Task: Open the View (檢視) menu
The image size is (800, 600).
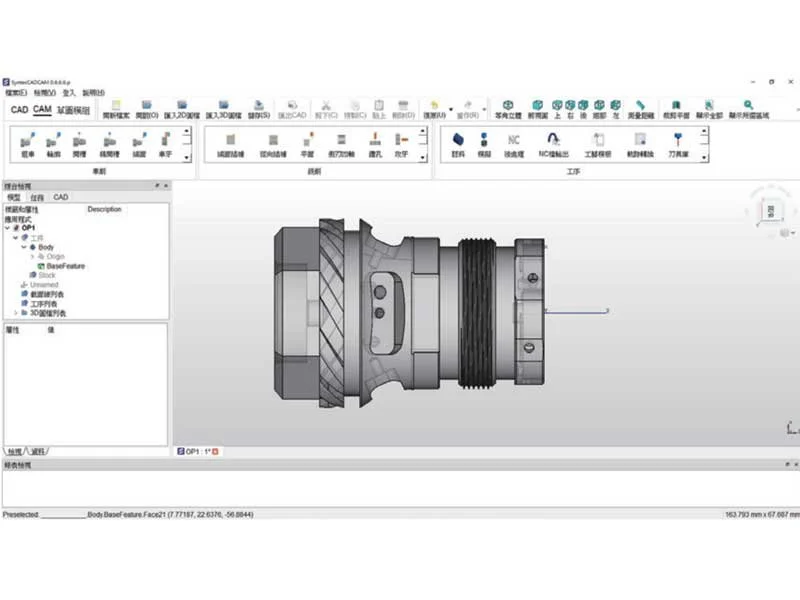Action: tap(45, 93)
